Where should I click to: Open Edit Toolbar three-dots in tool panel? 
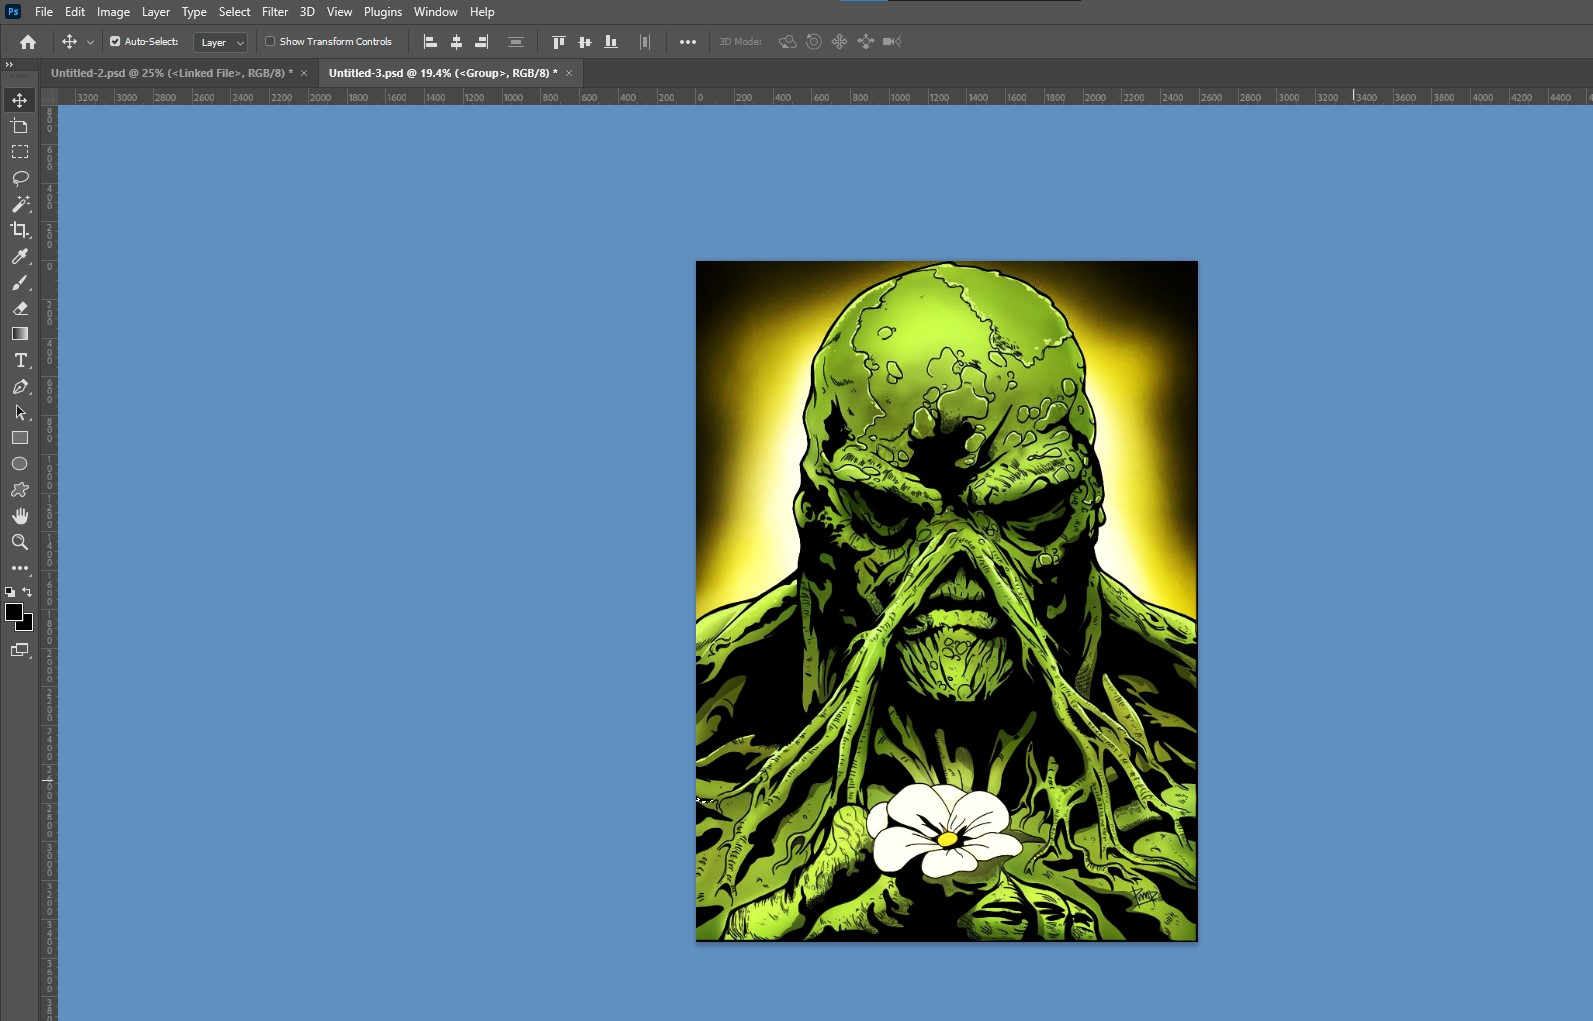pyautogui.click(x=19, y=568)
